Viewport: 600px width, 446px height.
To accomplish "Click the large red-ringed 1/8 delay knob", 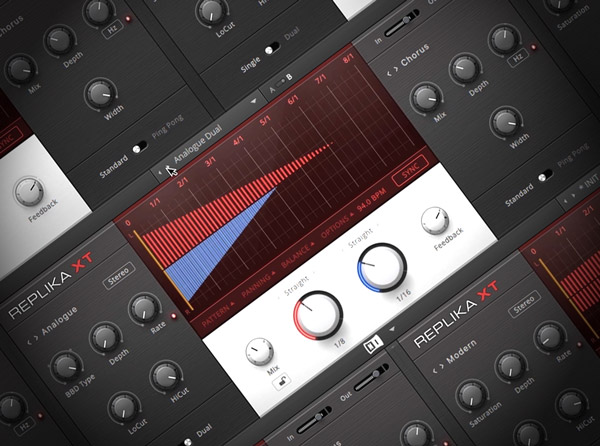I will 318,315.
